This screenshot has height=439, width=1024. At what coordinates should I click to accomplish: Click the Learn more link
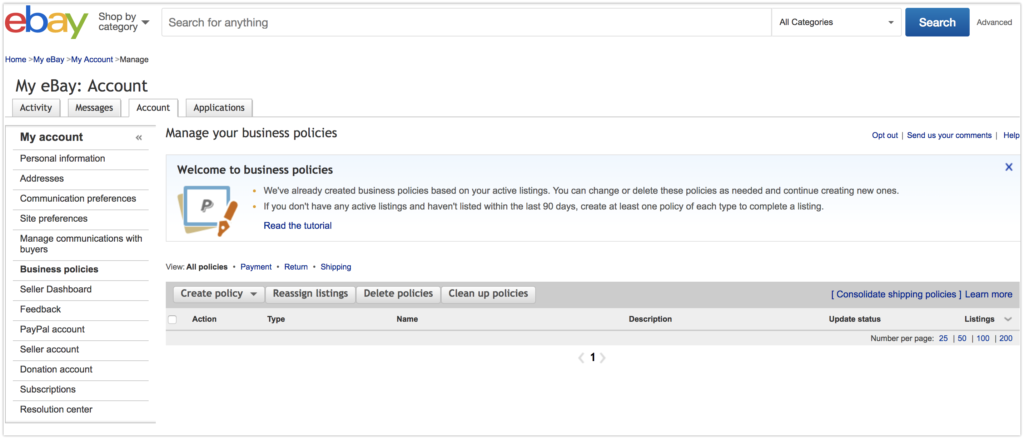tap(989, 295)
